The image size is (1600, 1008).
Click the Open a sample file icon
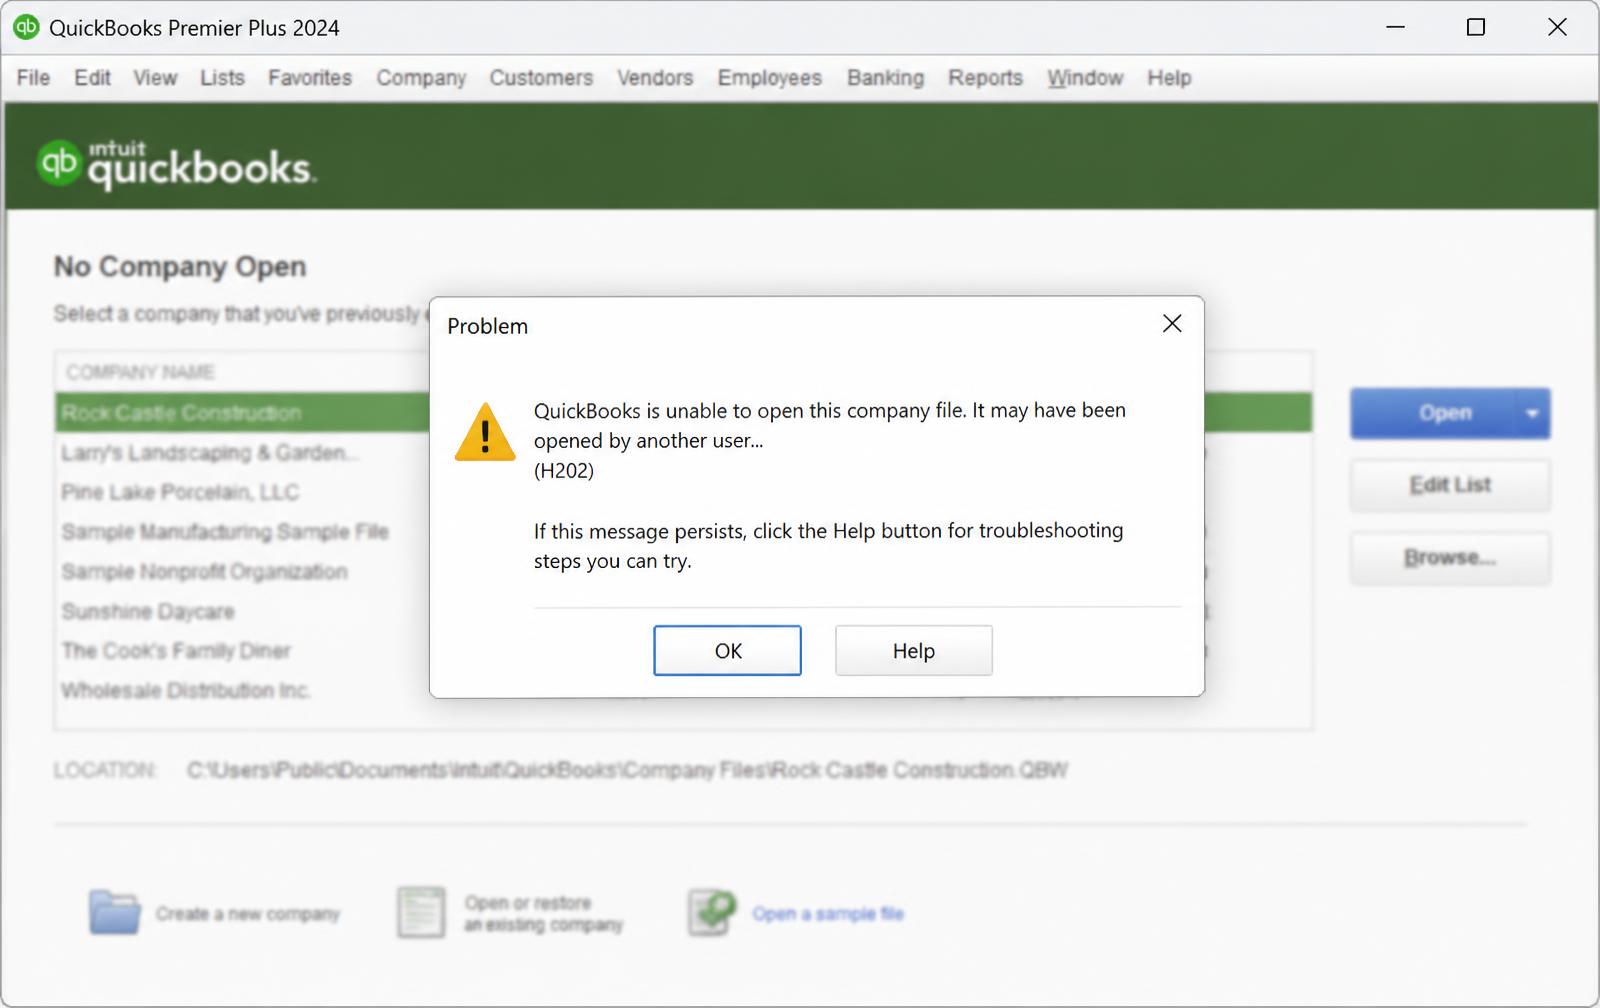point(711,912)
